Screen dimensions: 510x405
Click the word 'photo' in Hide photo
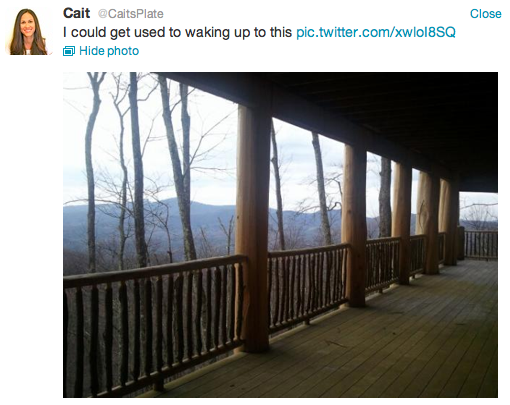pos(123,51)
